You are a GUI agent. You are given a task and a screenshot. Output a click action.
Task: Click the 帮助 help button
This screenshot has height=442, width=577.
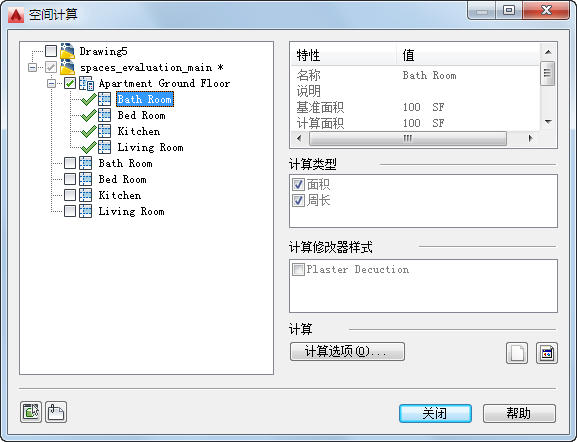point(519,413)
